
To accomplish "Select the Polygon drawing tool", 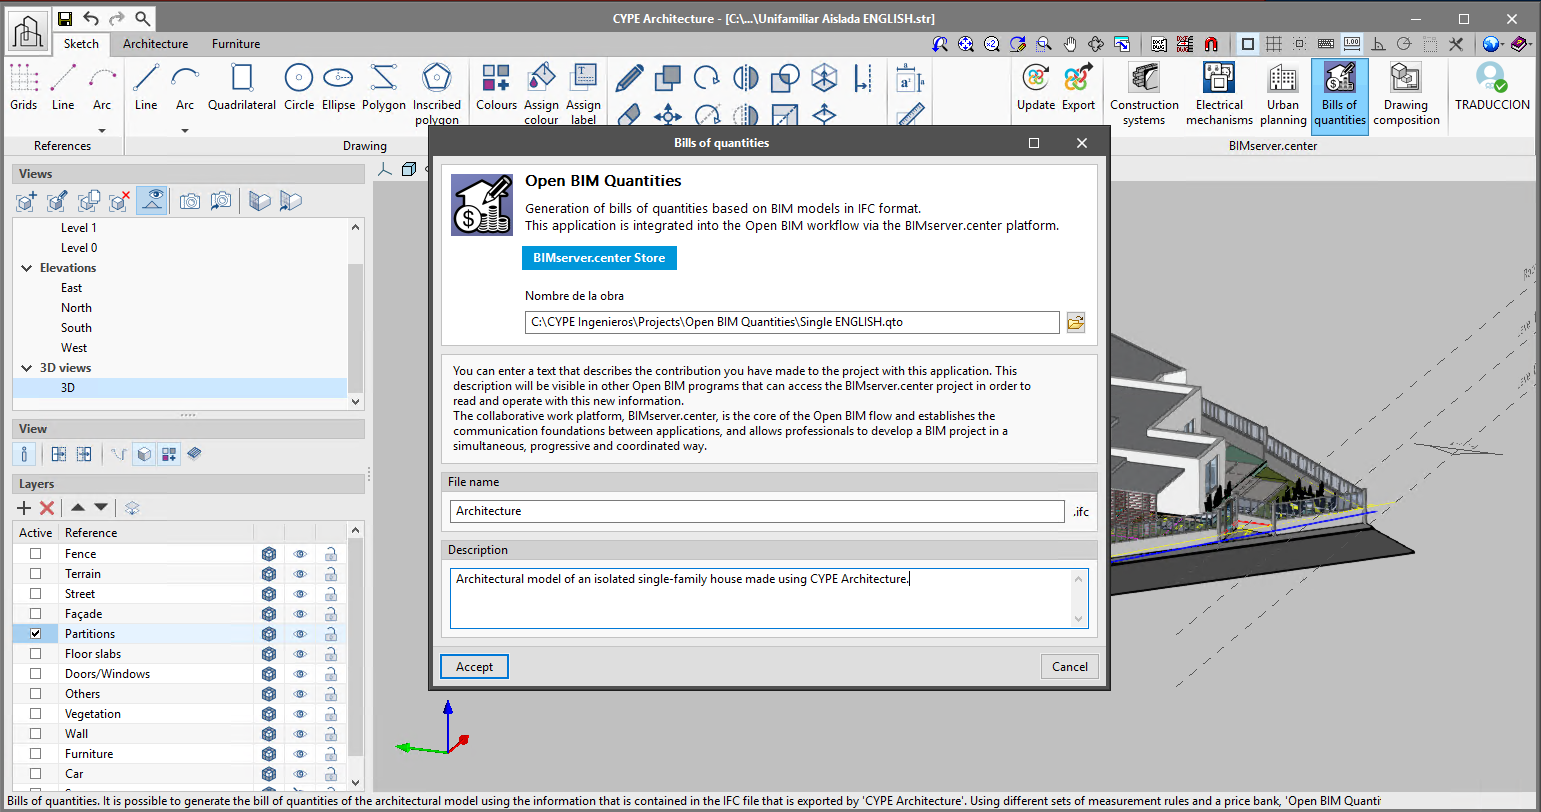I will 384,86.
